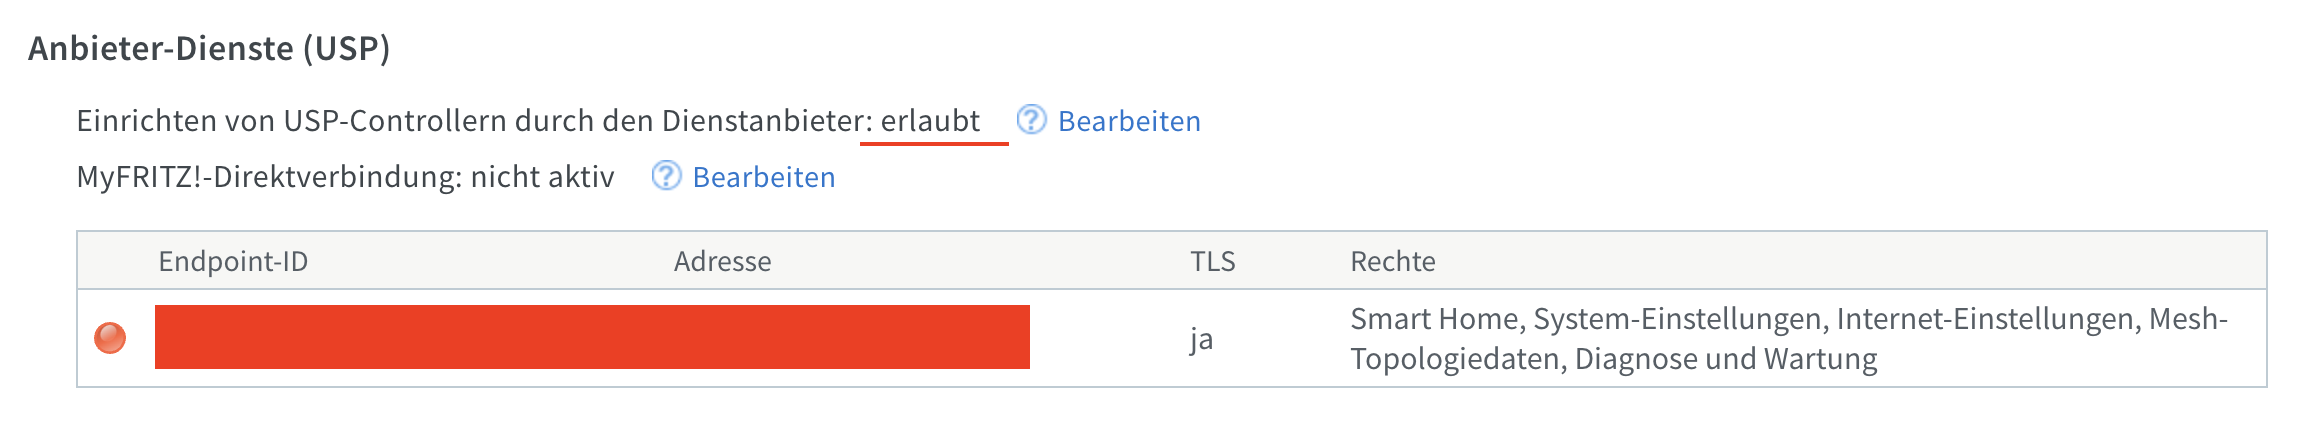The height and width of the screenshot is (436, 2308).
Task: Open help icon next to MyFRITZ!-Direktverbindung
Action: tap(666, 176)
